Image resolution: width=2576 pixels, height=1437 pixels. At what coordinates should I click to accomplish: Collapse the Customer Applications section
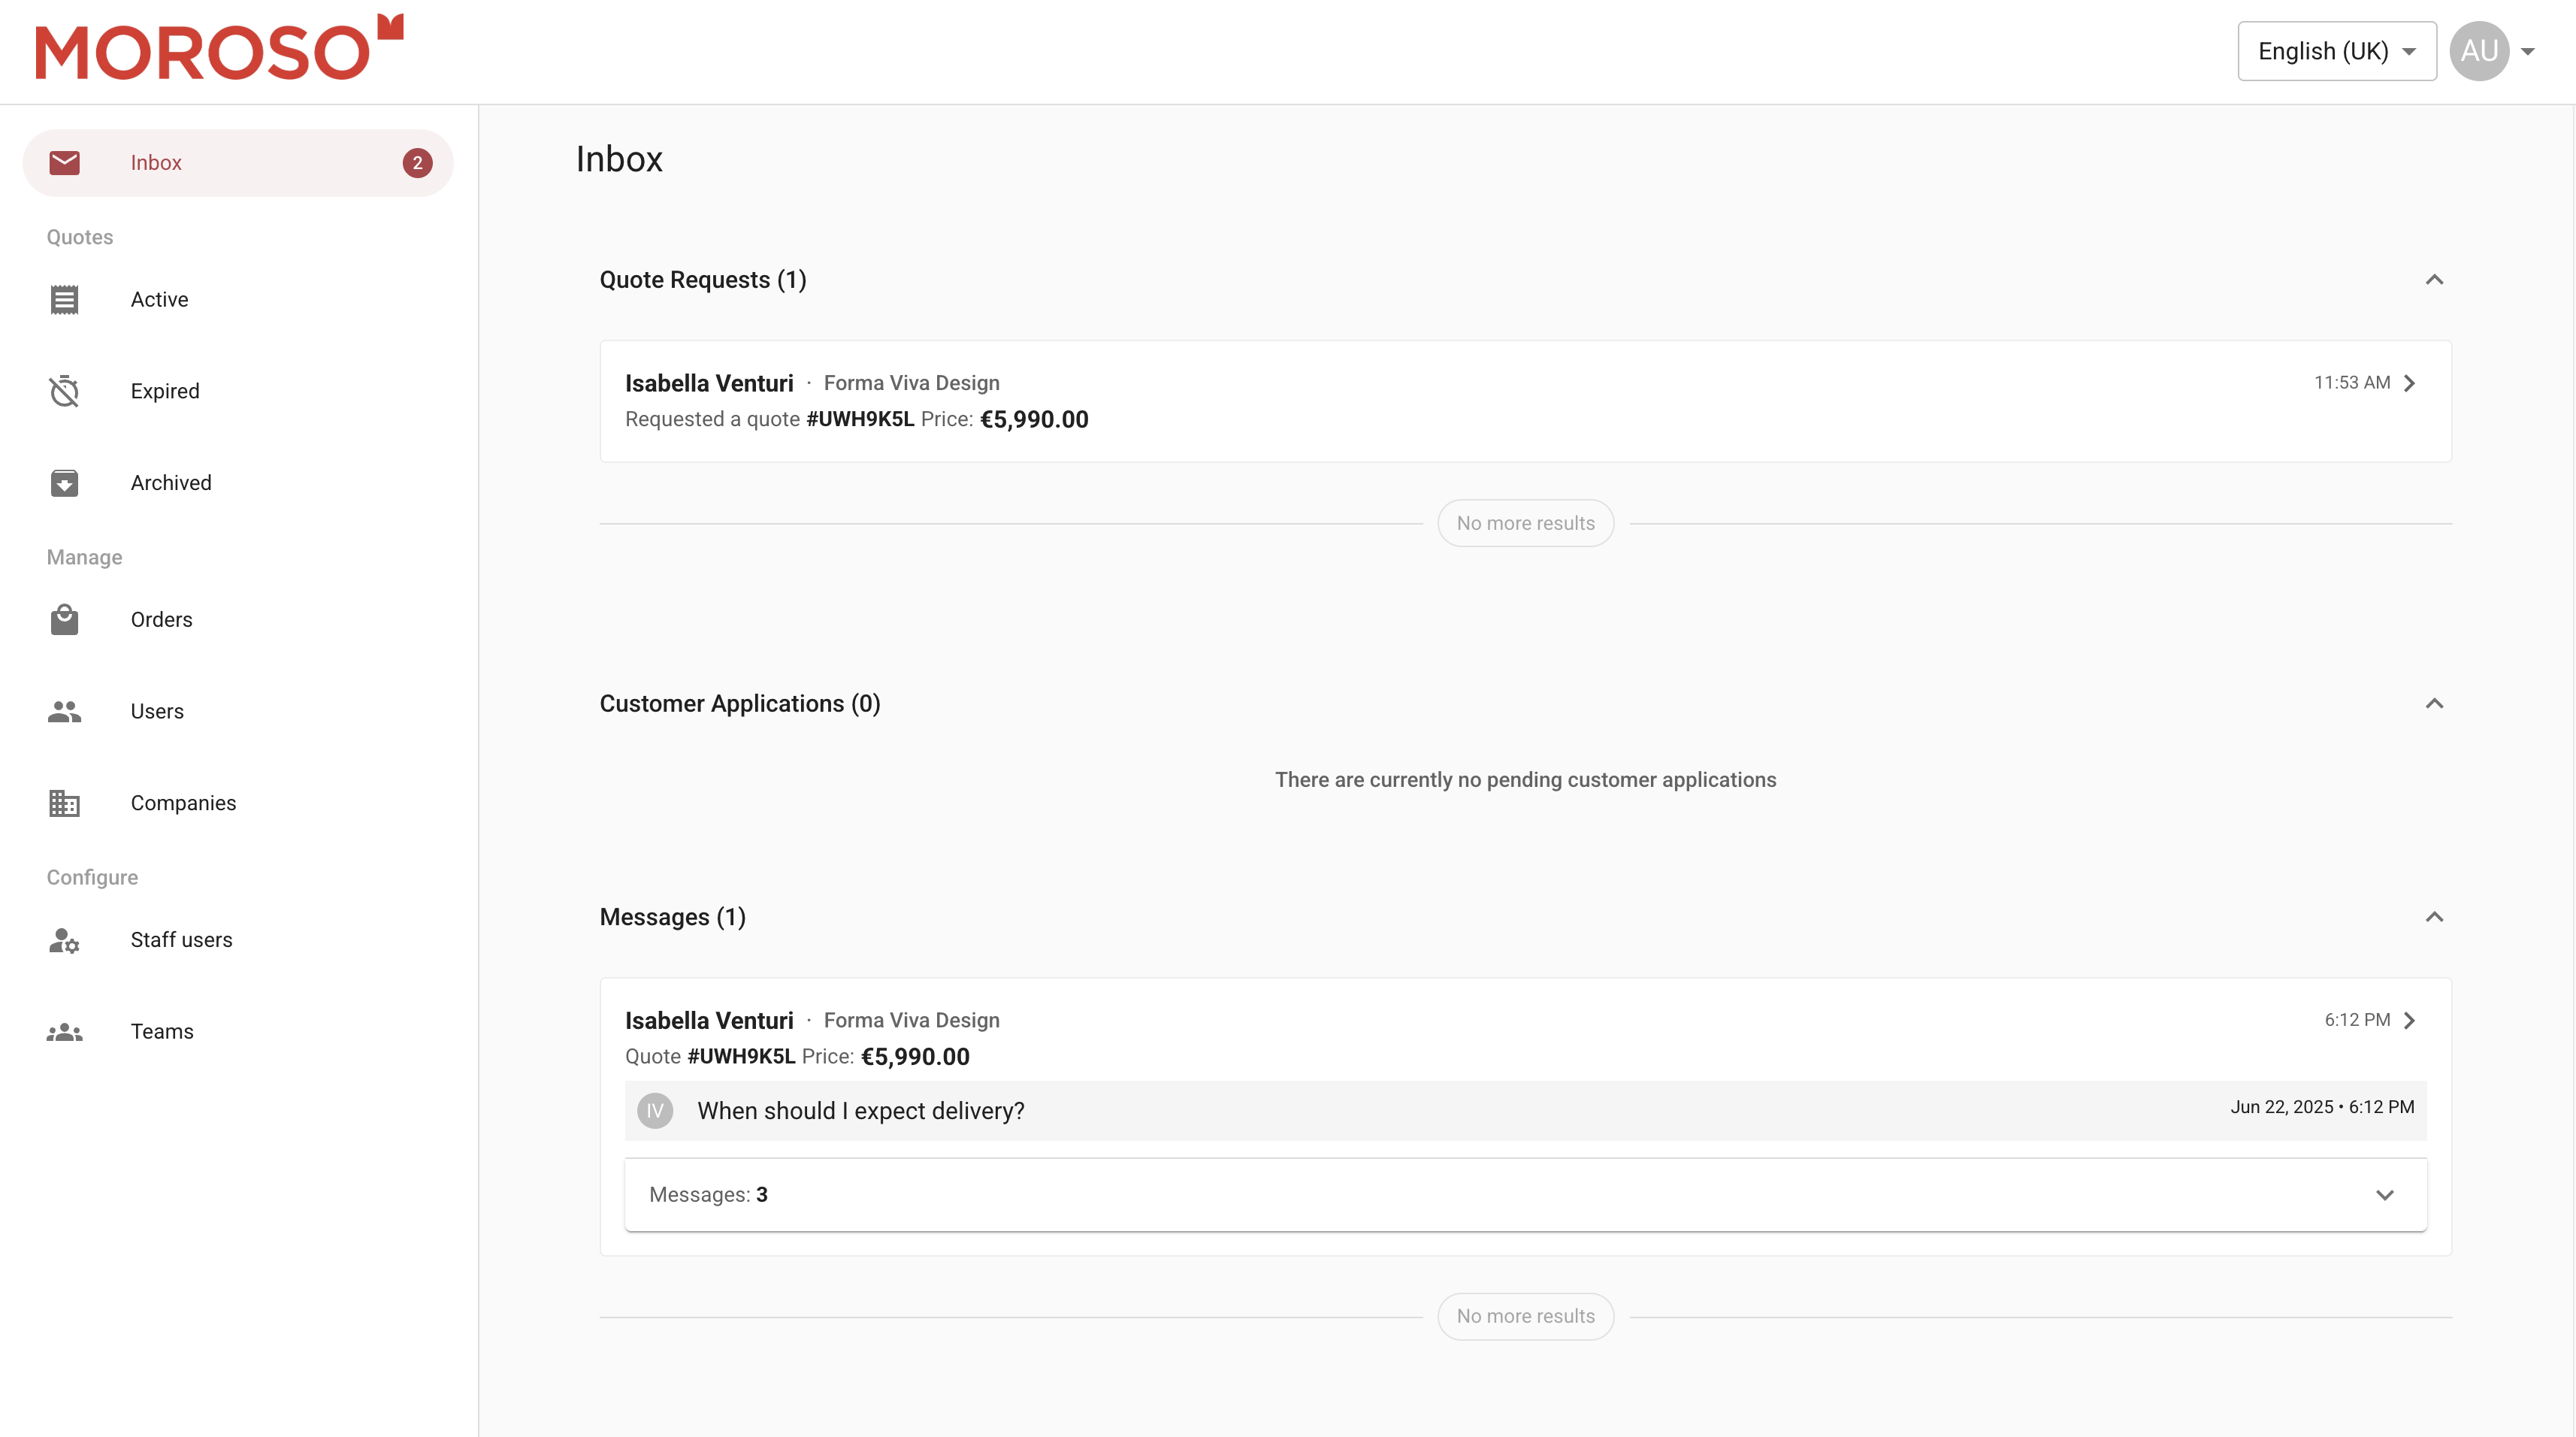pyautogui.click(x=2434, y=704)
